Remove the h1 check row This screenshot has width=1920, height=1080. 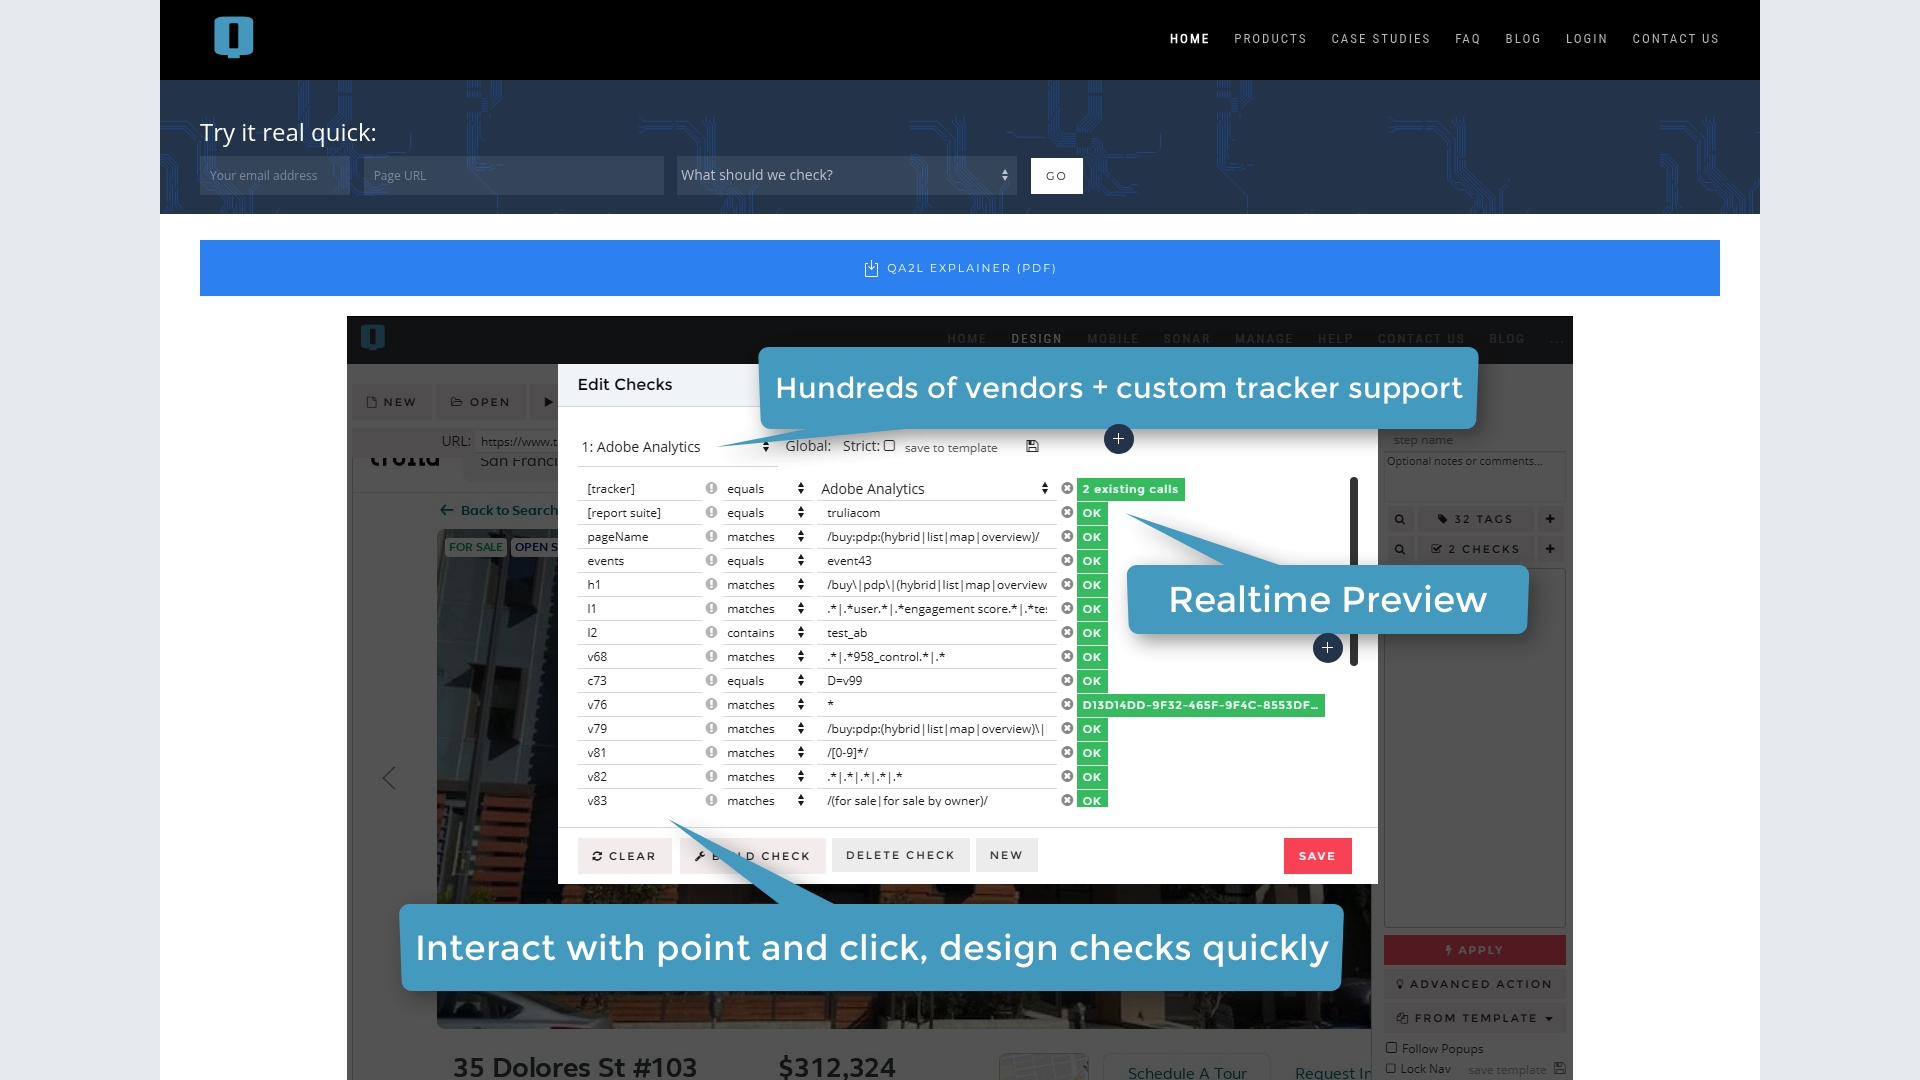tap(1067, 585)
